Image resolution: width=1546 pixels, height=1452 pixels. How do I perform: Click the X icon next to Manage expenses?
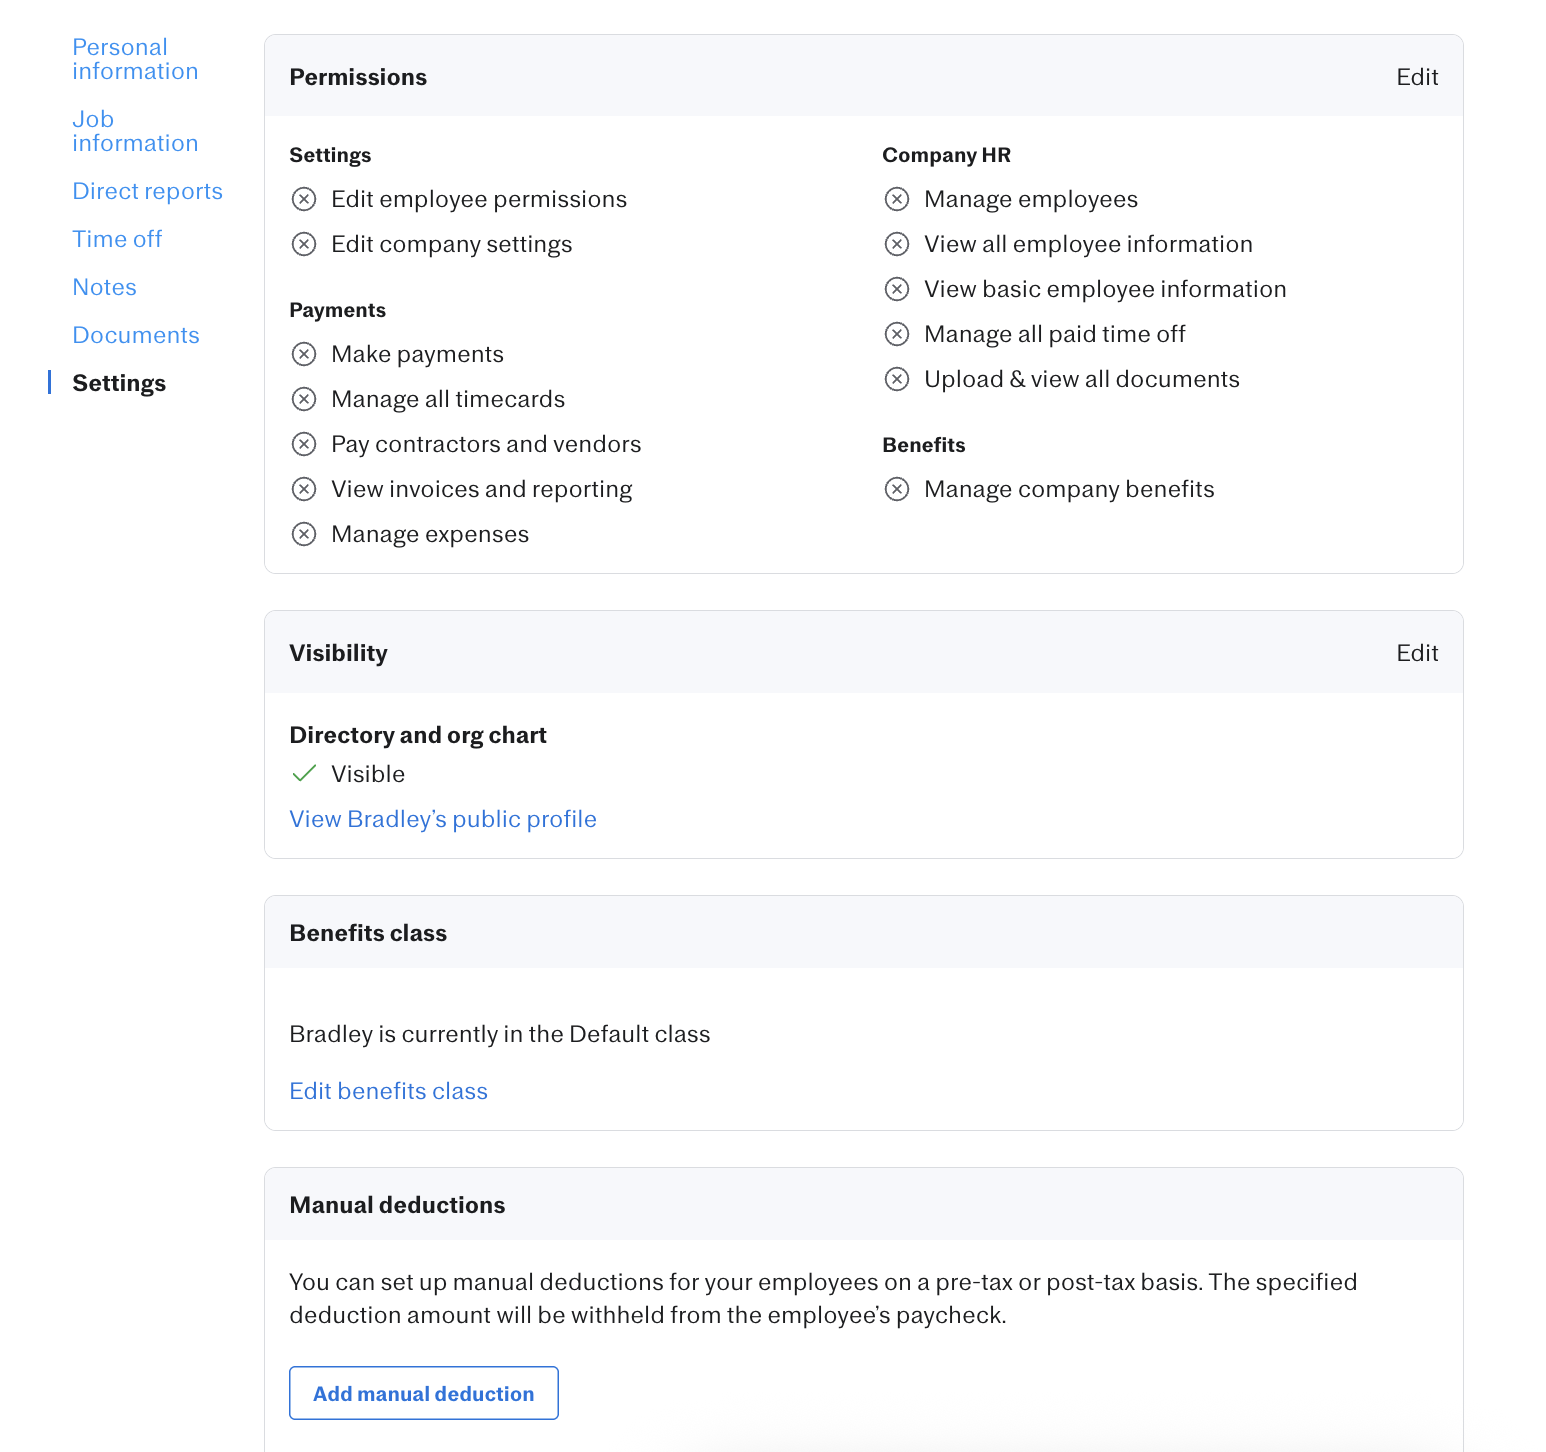coord(304,534)
